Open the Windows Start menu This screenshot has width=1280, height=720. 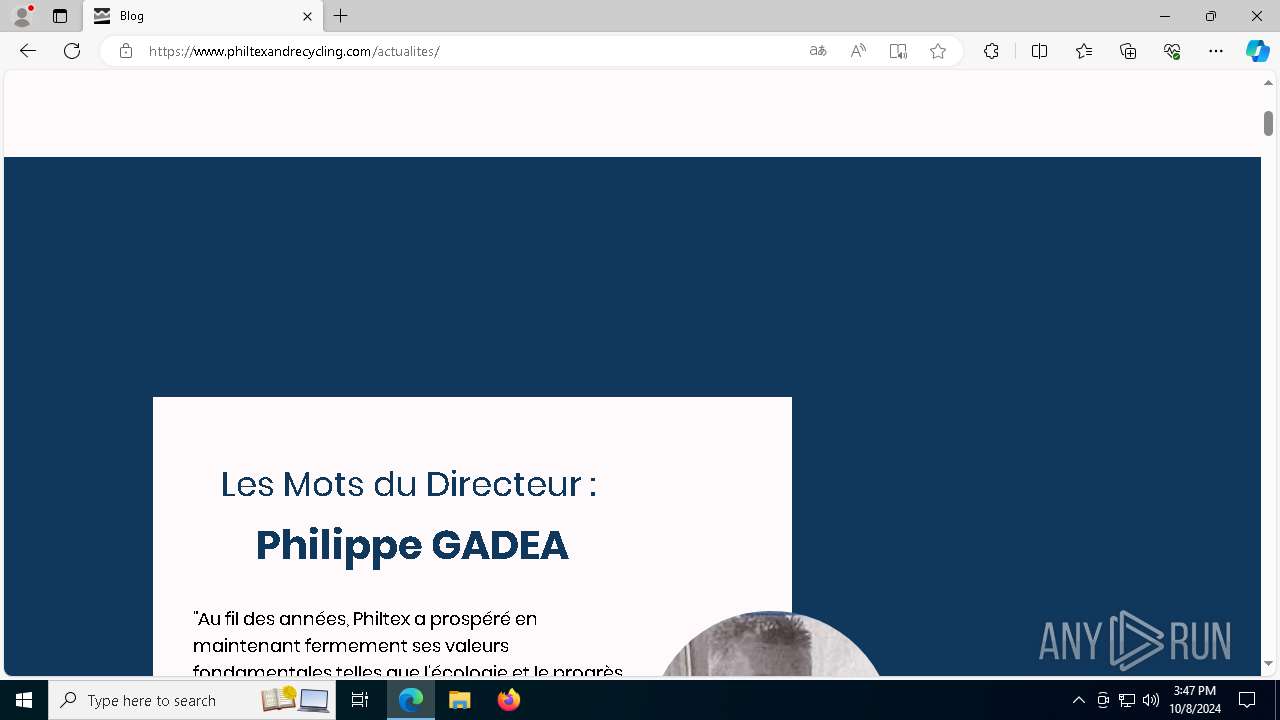coord(24,700)
